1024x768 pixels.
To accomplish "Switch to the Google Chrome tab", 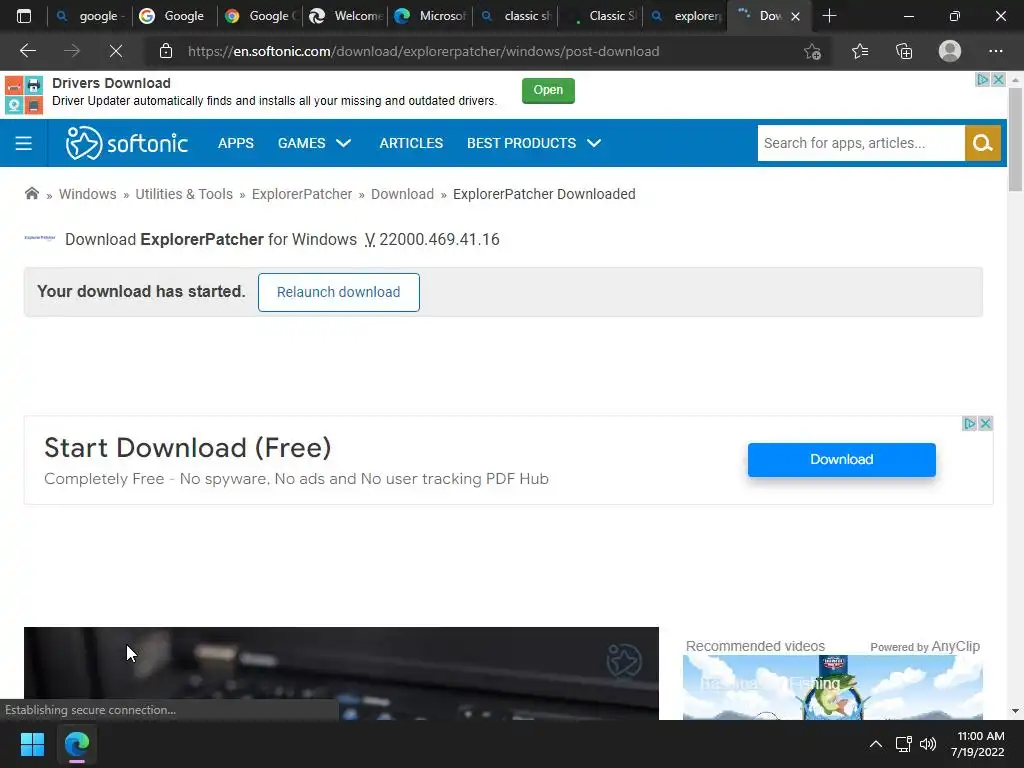I will [x=259, y=16].
